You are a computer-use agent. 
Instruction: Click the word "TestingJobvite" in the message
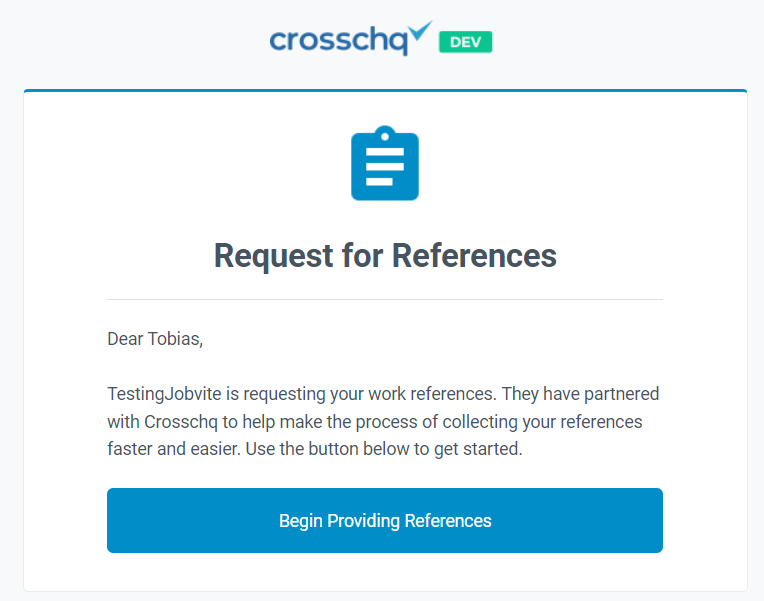[160, 393]
